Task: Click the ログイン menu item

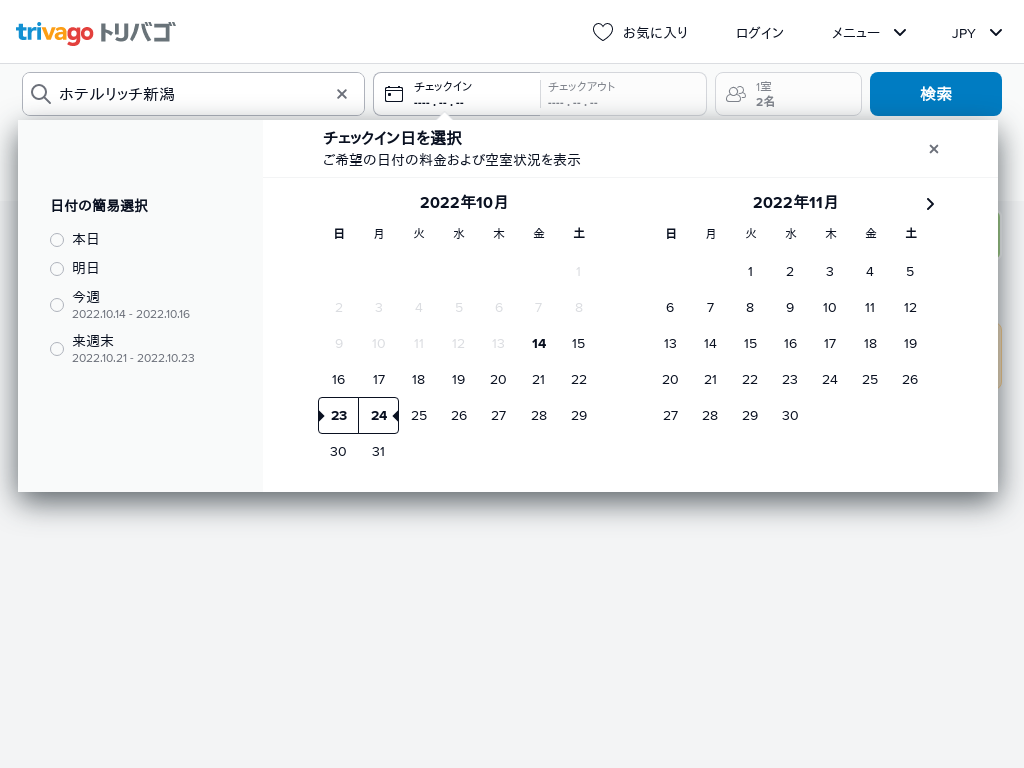Action: (x=759, y=32)
